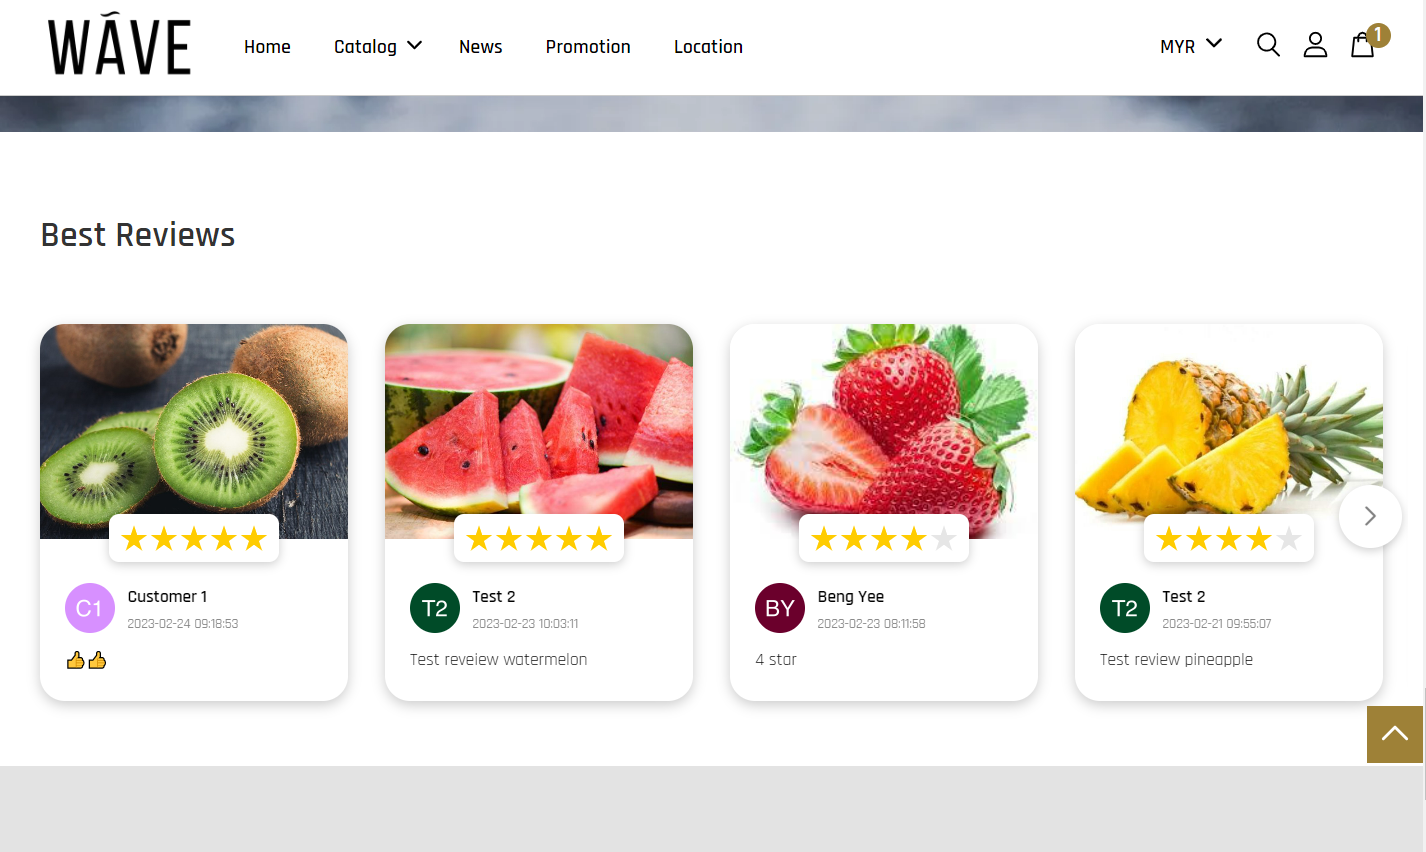1426x852 pixels.
Task: Expand the MYR currency dropdown
Action: (1191, 46)
